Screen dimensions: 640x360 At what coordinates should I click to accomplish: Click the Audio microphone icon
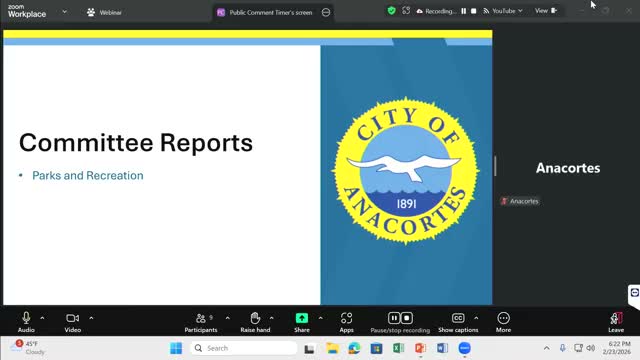(x=26, y=318)
